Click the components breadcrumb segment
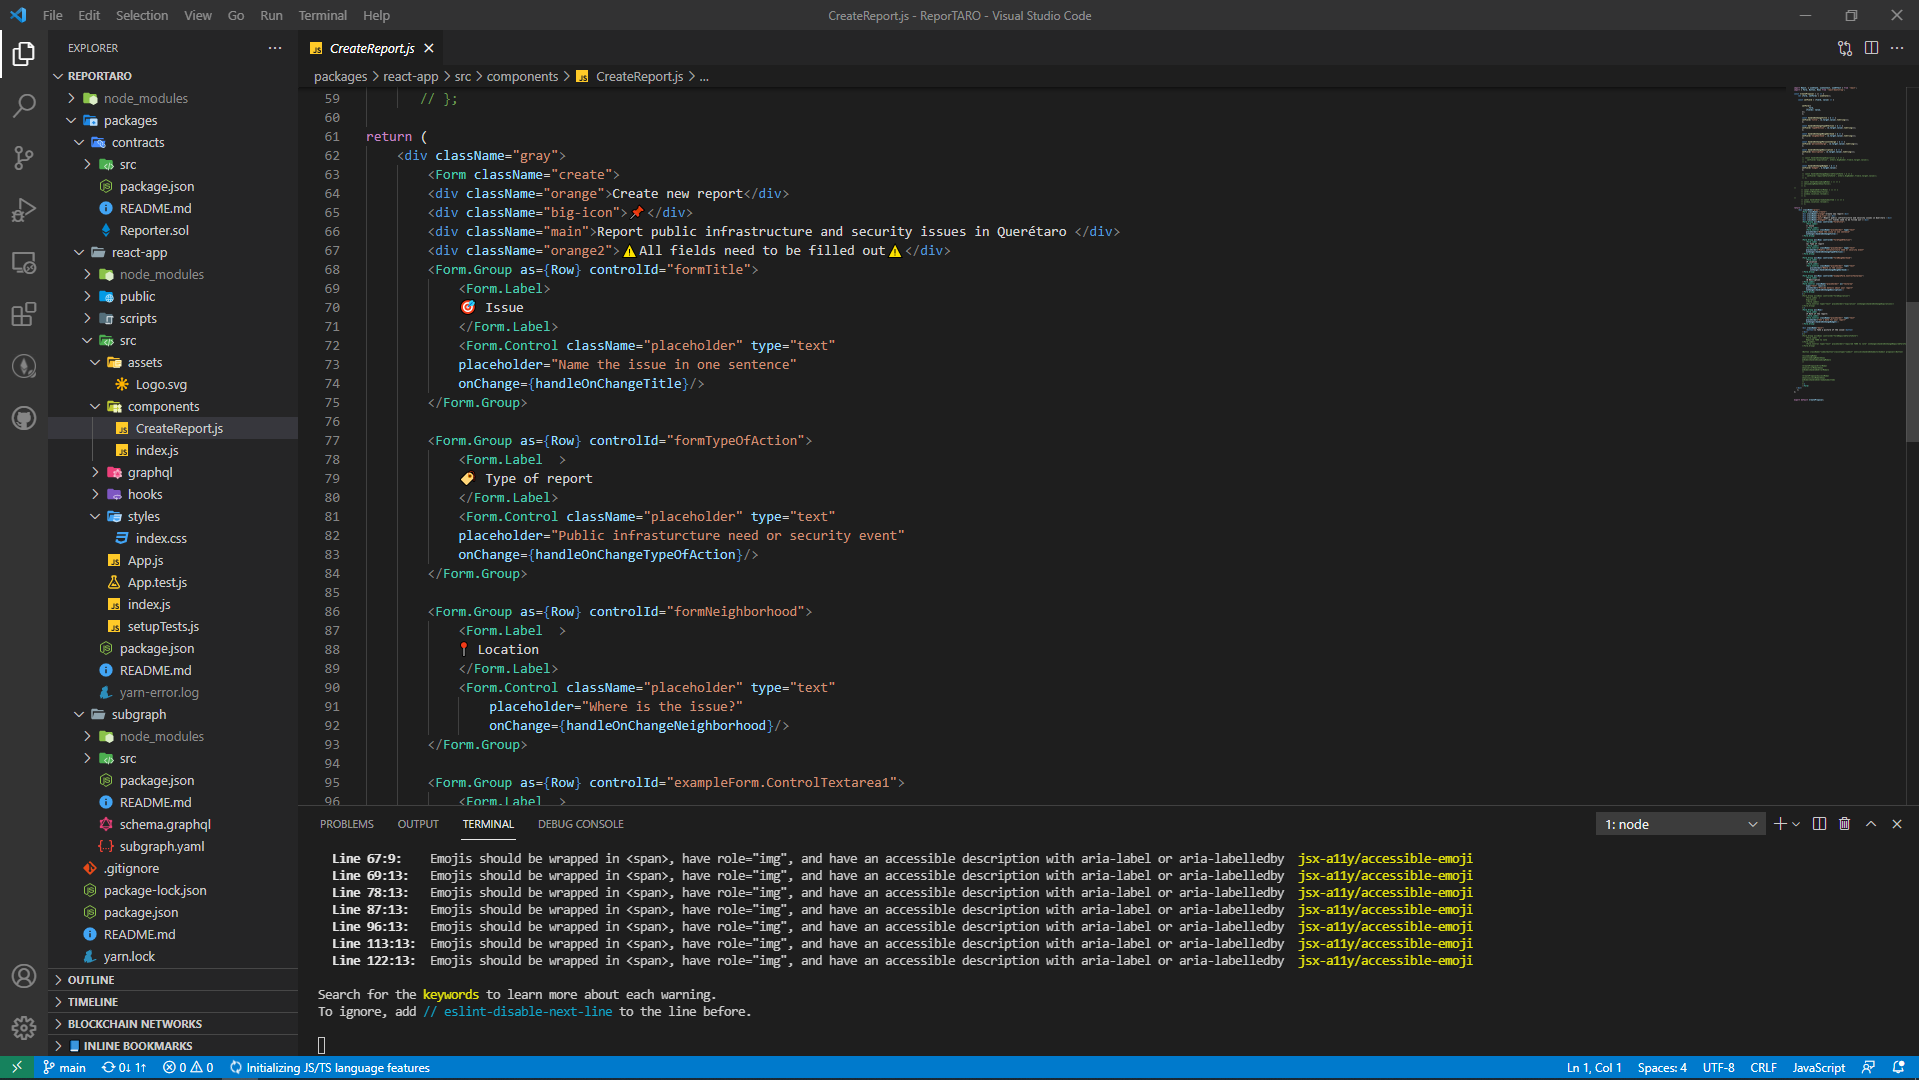 [x=522, y=76]
